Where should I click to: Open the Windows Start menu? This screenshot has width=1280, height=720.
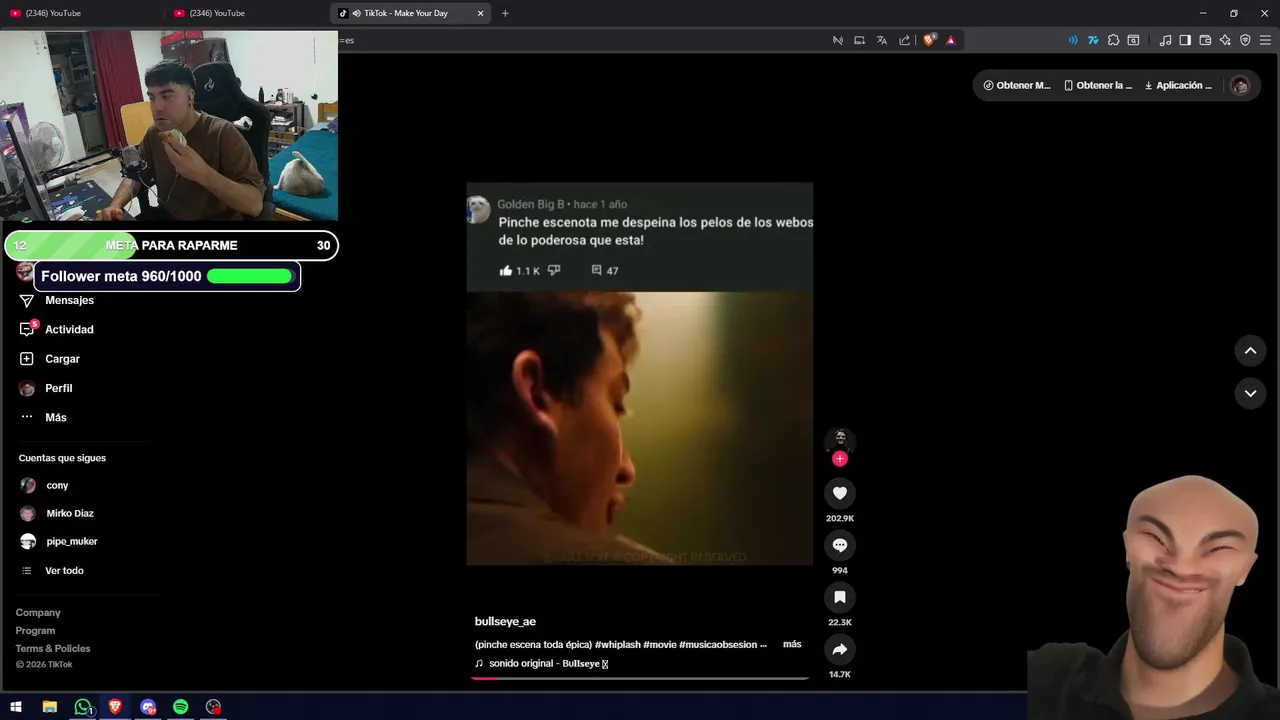[16, 707]
